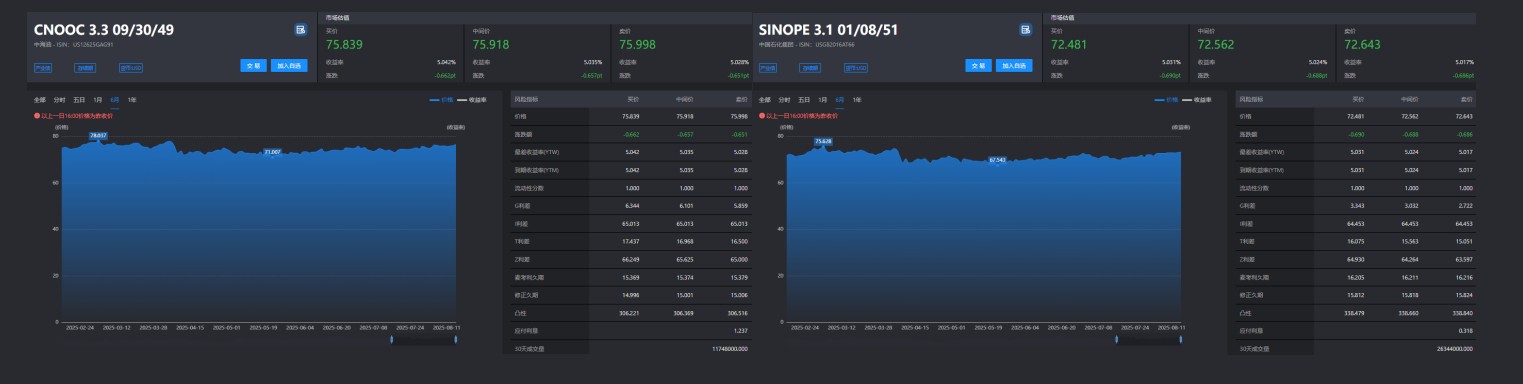Viewport: 1523px width, 384px height.
Task: Select the 78.017 price marker on CNOOC chart
Action: [x=98, y=134]
